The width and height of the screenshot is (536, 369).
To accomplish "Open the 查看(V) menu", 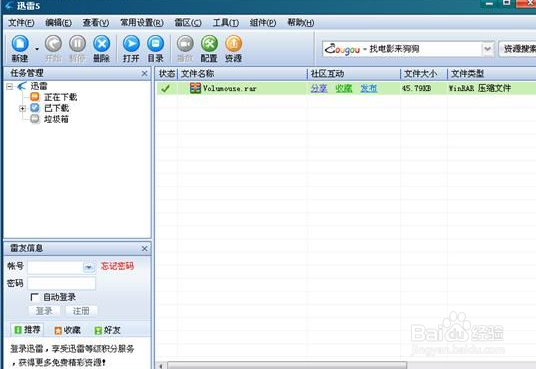I will click(96, 23).
